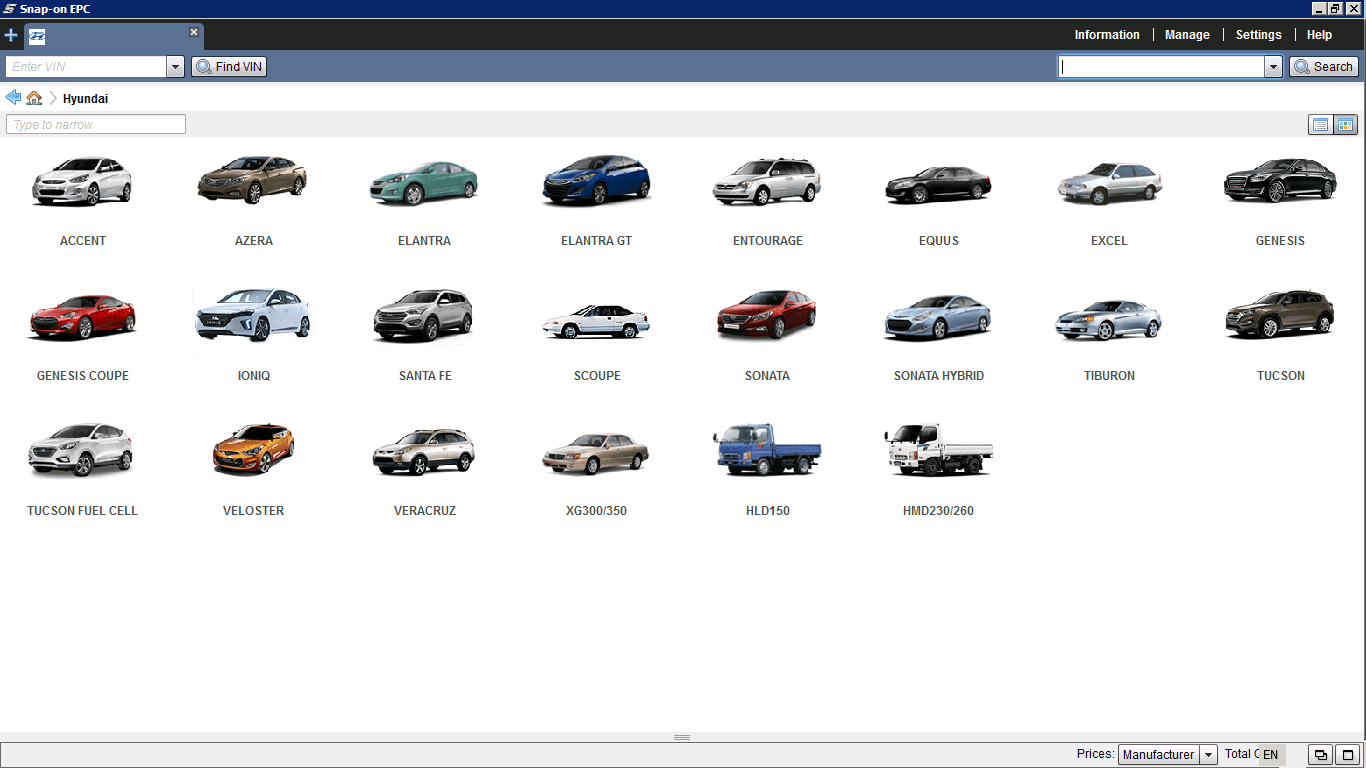Open the Prices Manufacturer dropdown

click(x=1167, y=755)
